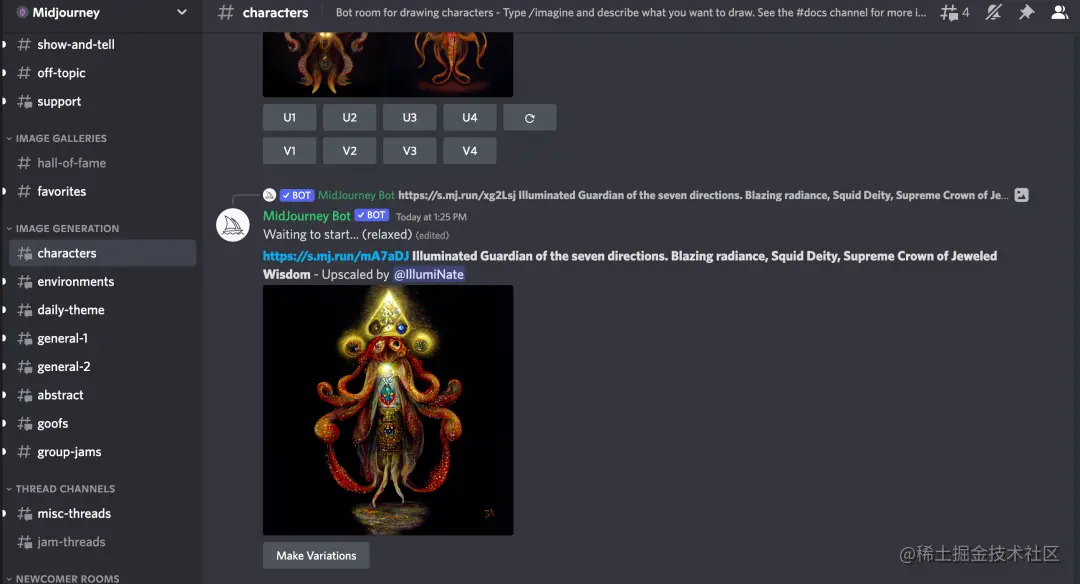
Task: Show member list icon
Action: click(x=1059, y=12)
